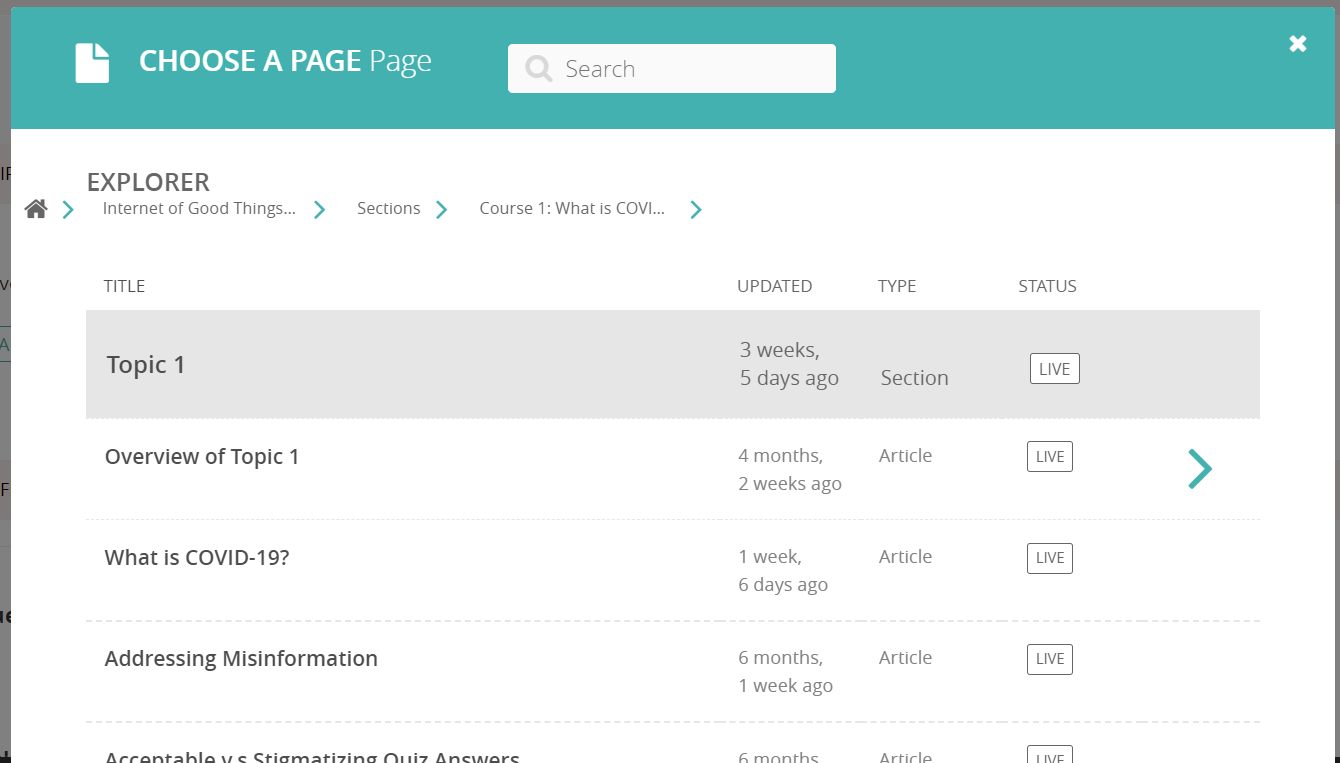Open the Addressing Misinformation article

(x=241, y=659)
